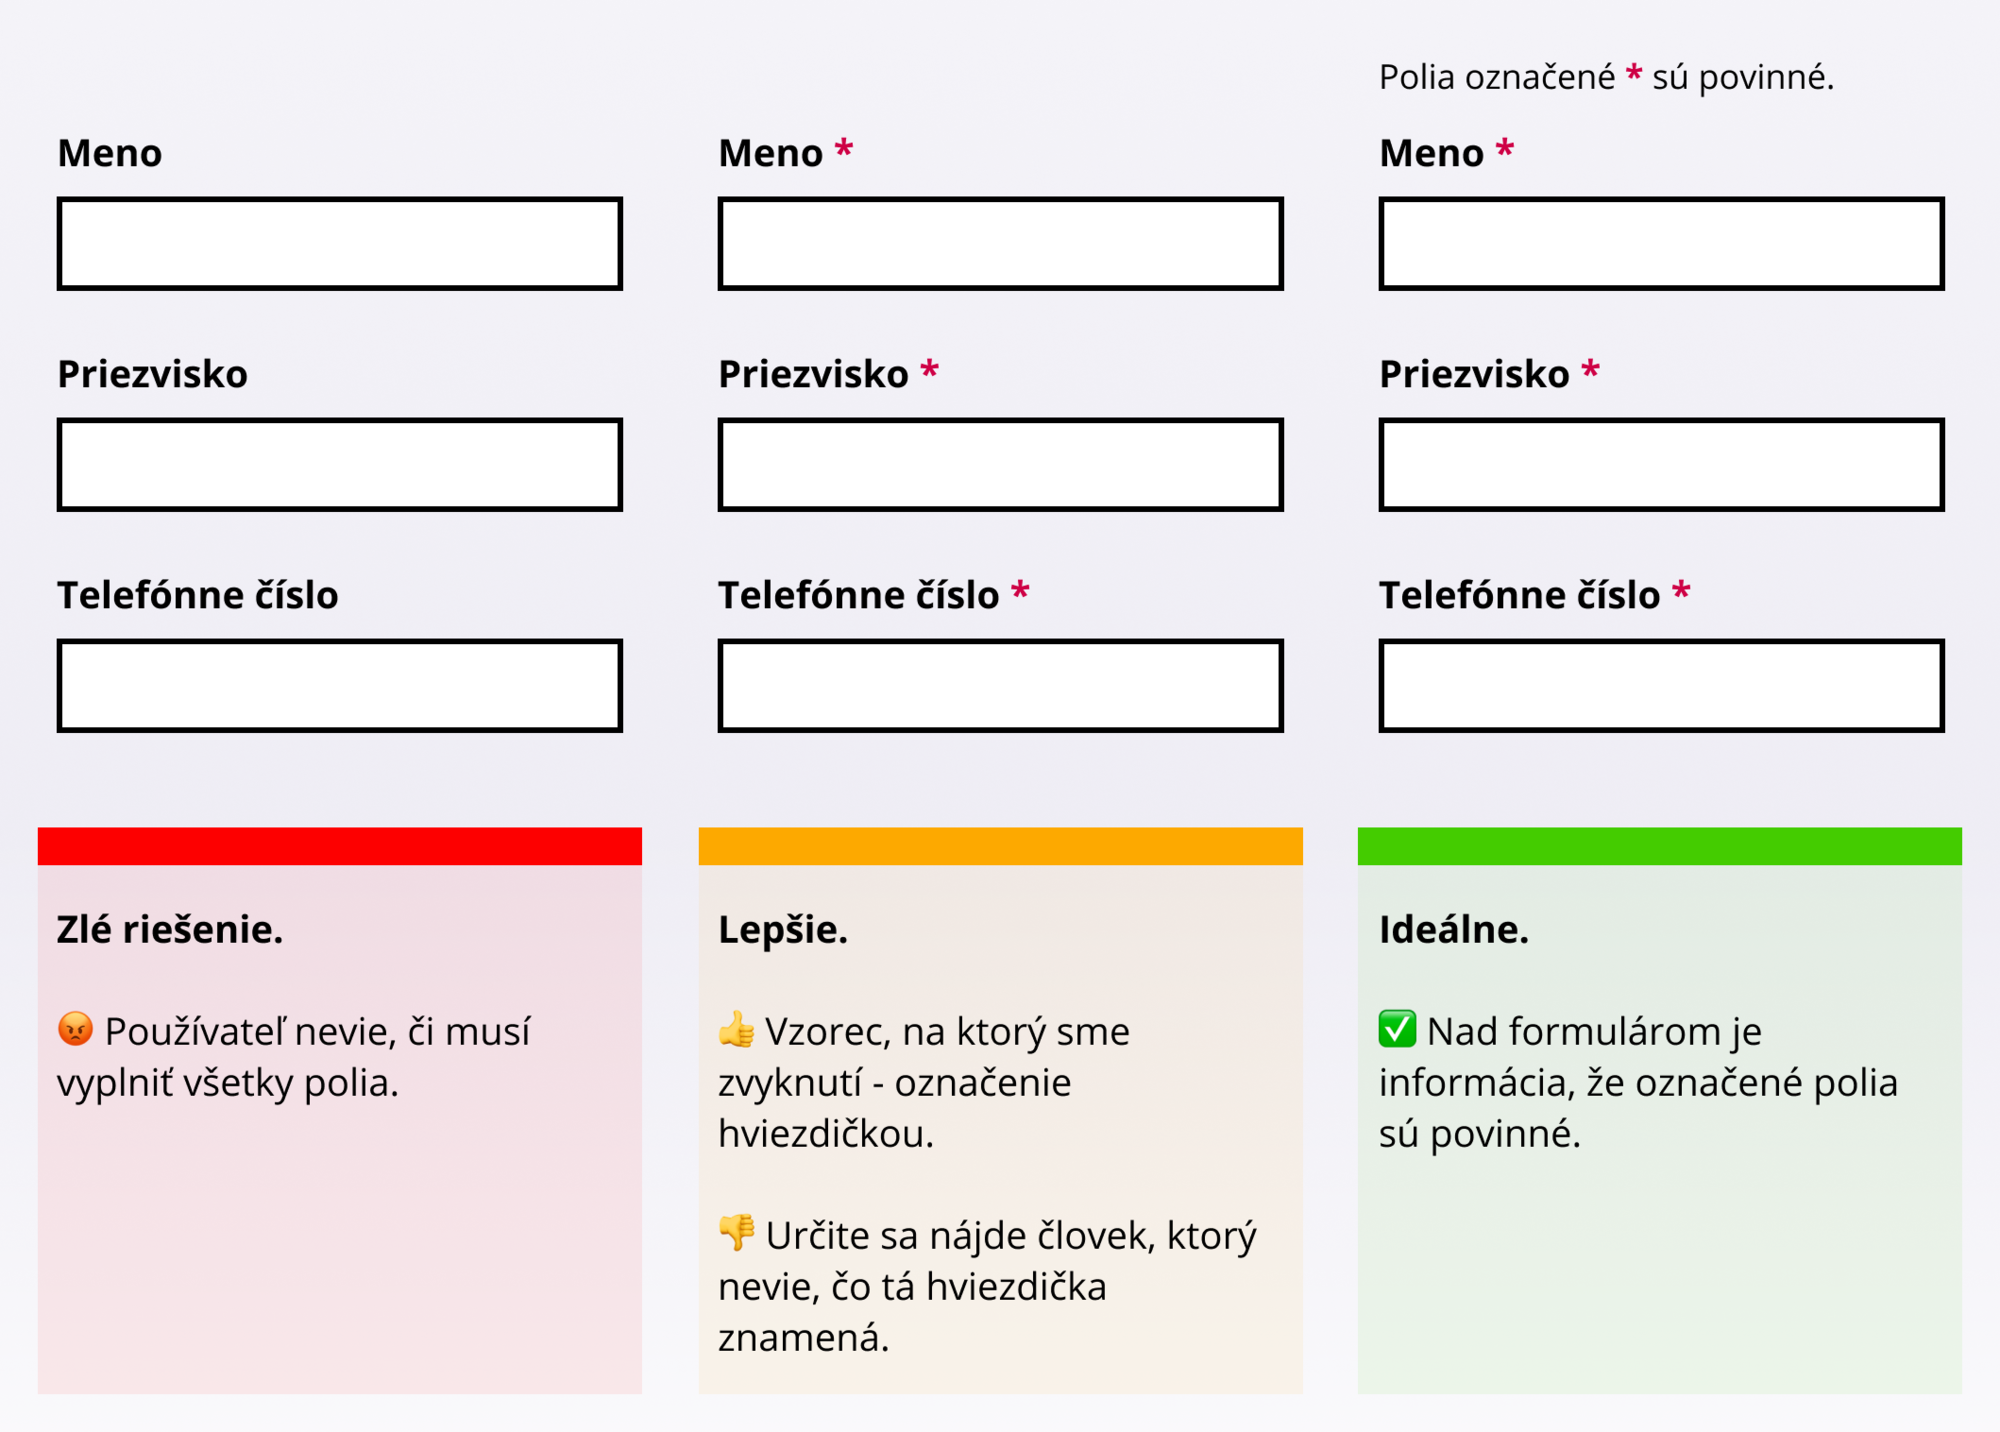Viewport: 2000px width, 1432px height.
Task: Click the orange bar above Lepšie
Action: [1000, 846]
